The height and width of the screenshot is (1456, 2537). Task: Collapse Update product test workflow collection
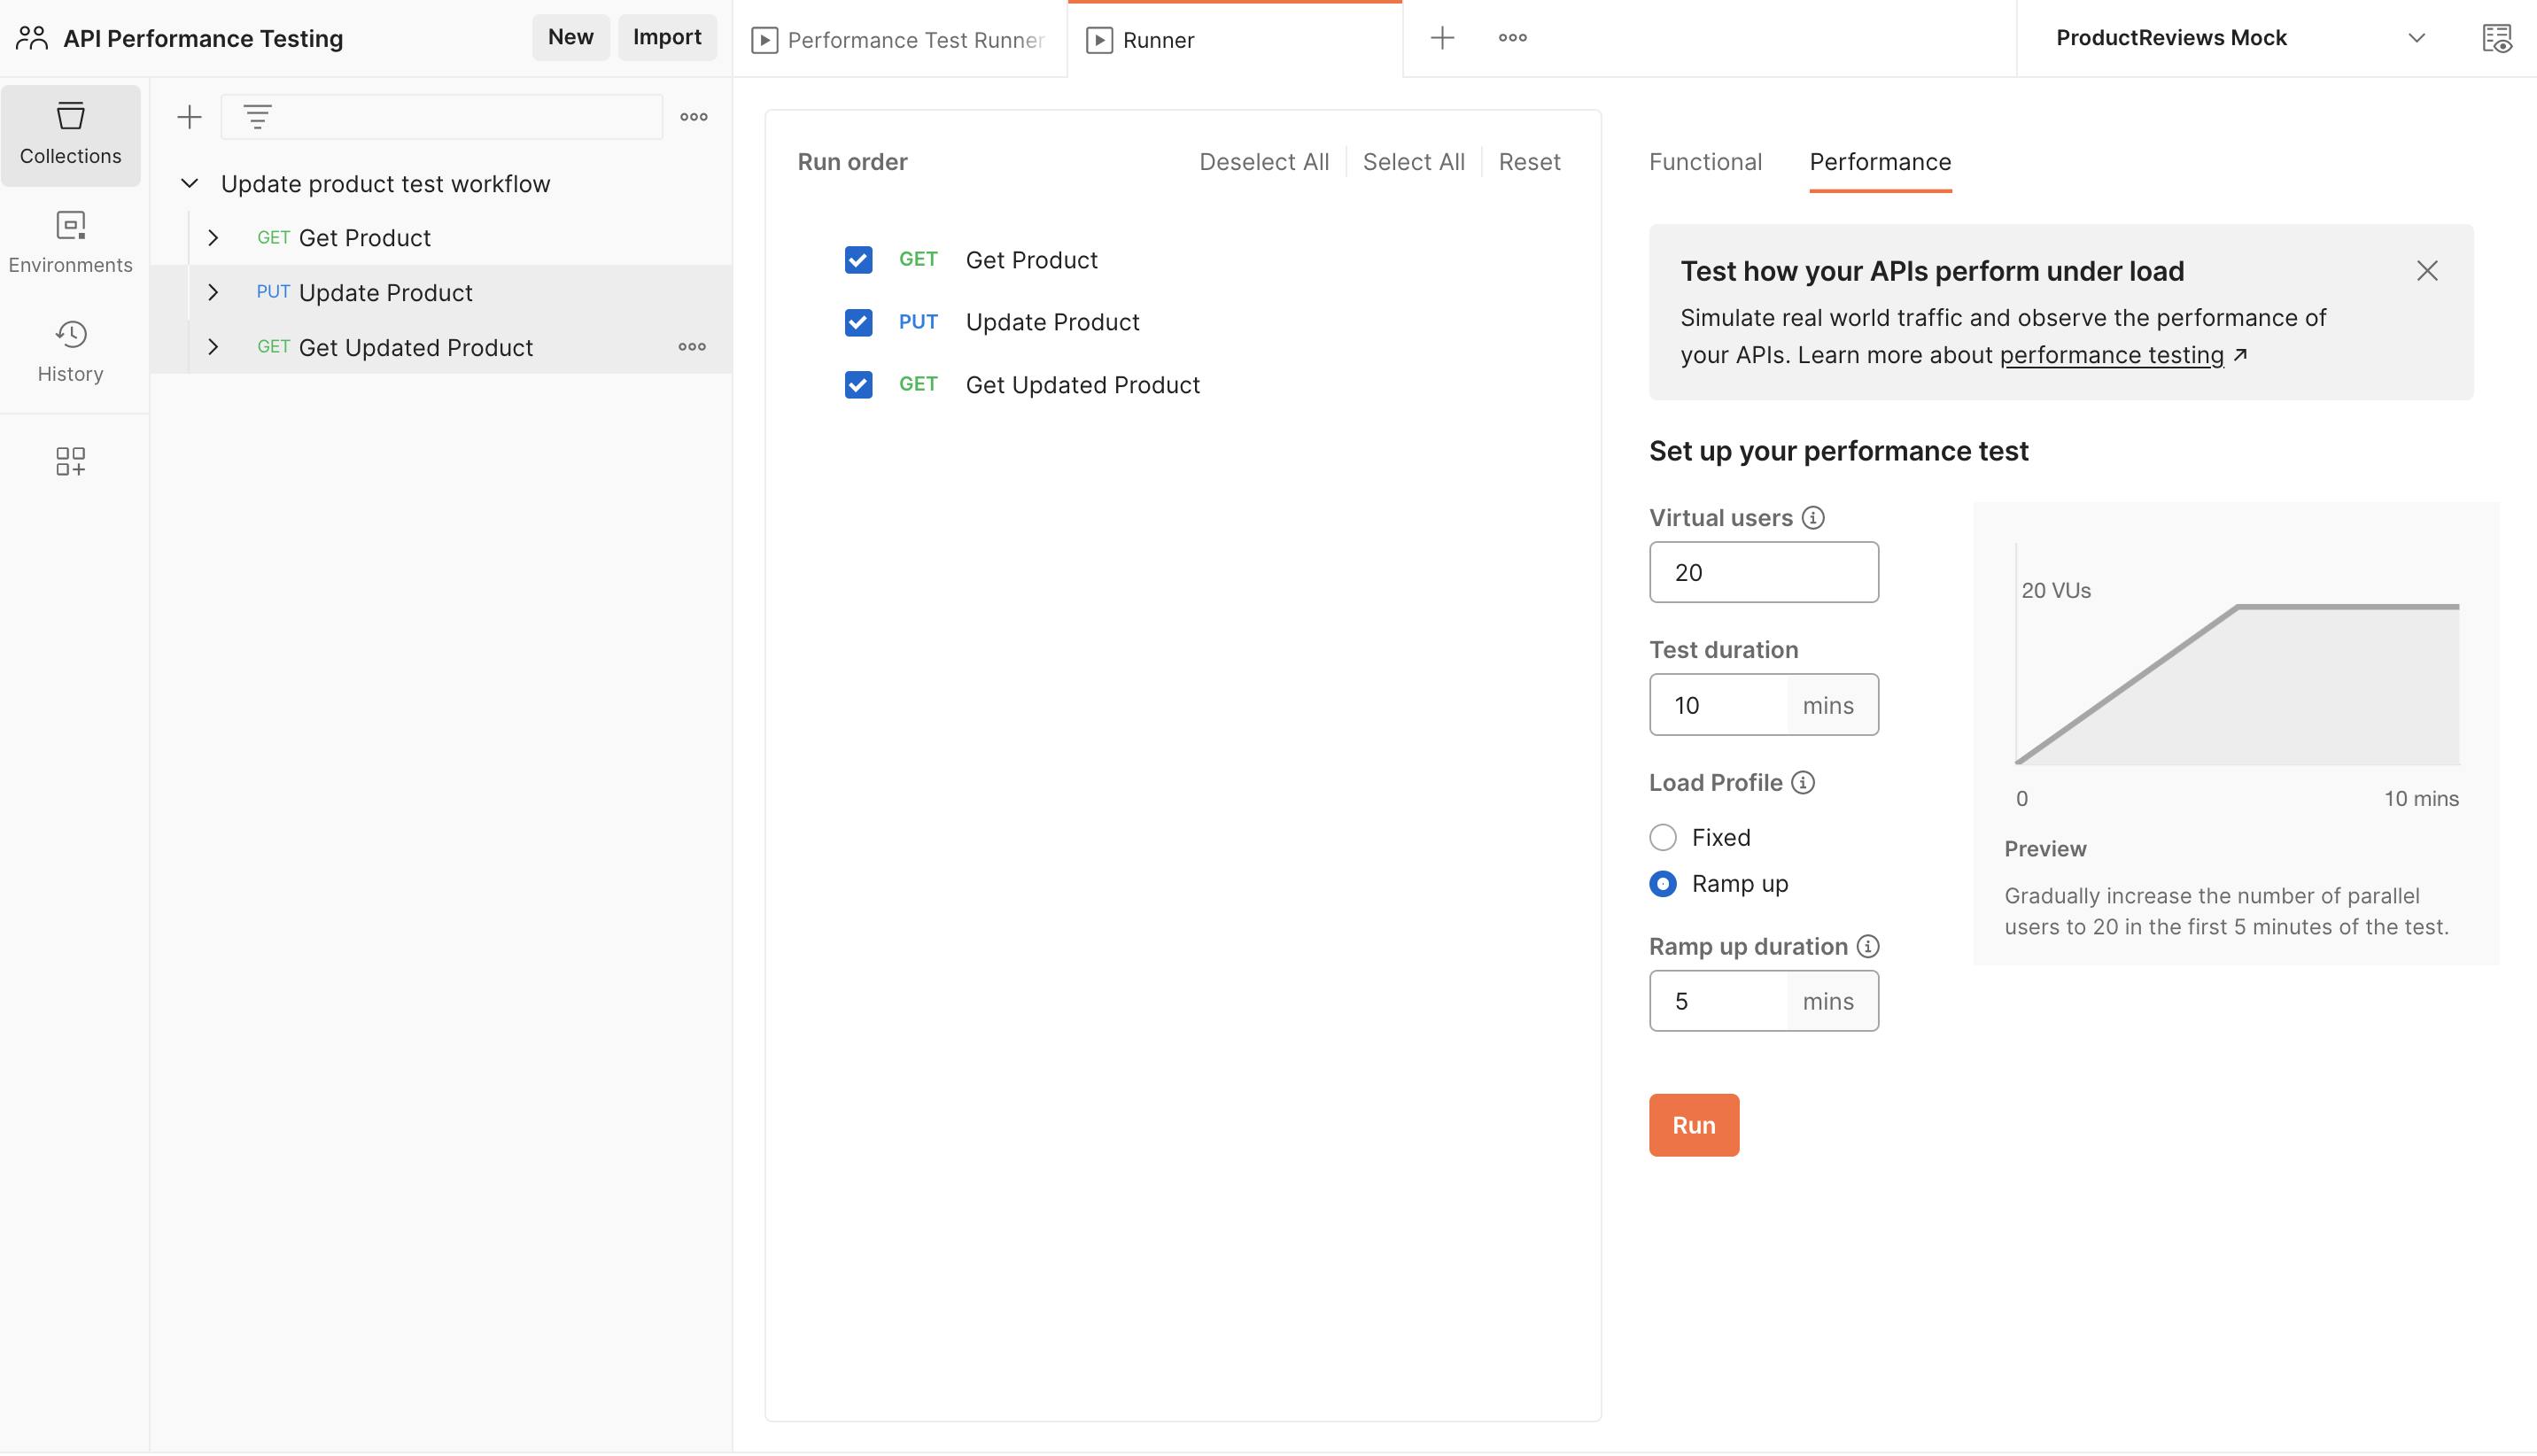point(189,184)
